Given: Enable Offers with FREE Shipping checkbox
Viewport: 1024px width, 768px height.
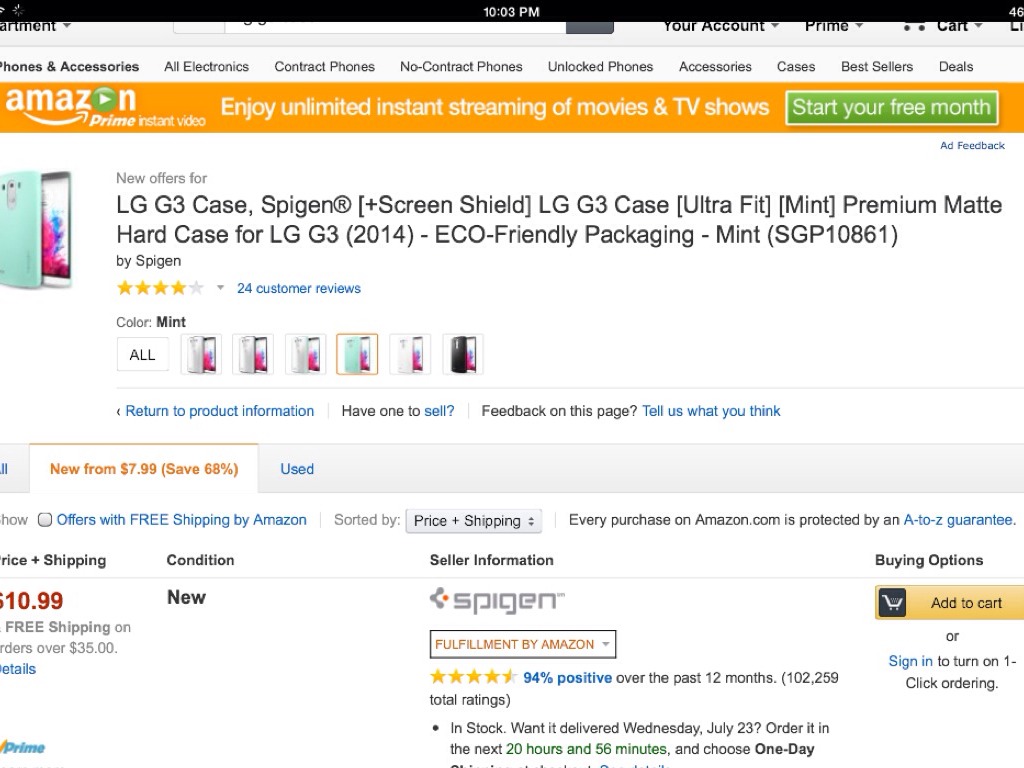Looking at the screenshot, I should [x=45, y=520].
